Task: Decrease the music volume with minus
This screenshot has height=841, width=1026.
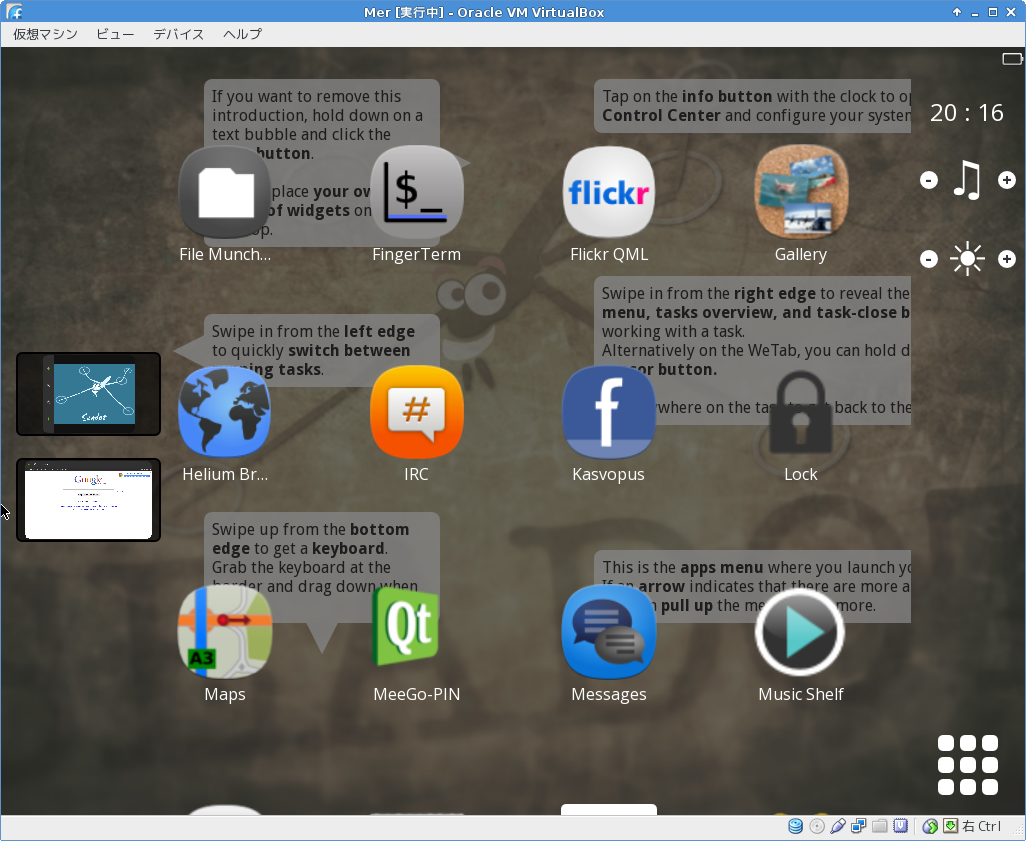Action: coord(929,180)
